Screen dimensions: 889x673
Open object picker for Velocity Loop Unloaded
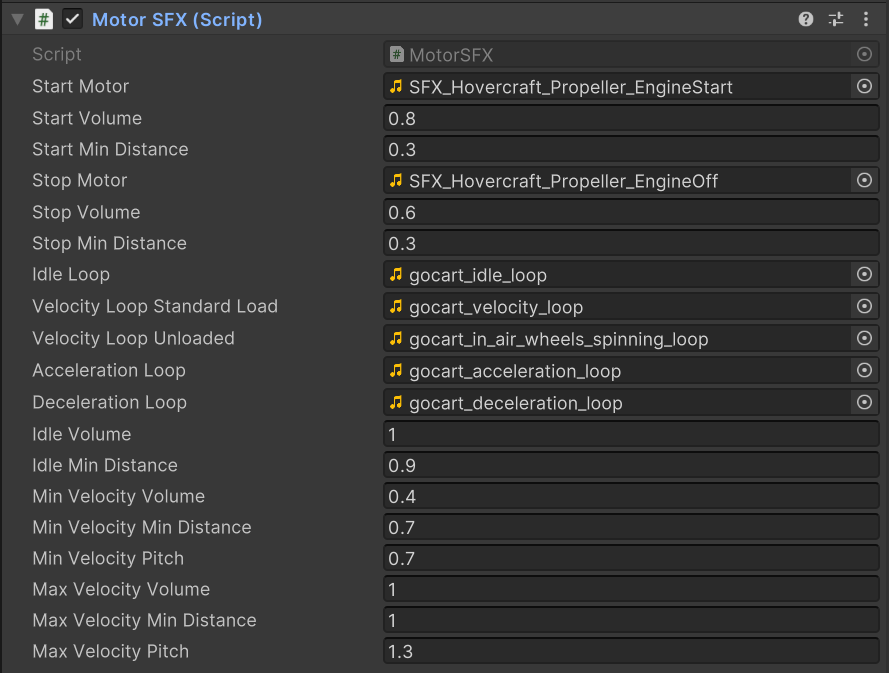(x=864, y=338)
